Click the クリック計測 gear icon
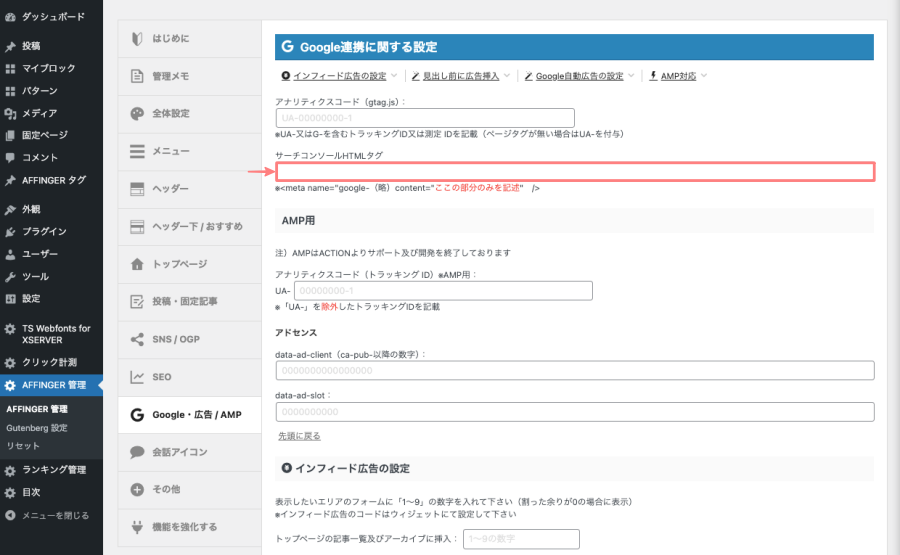The image size is (900, 555). [x=10, y=363]
